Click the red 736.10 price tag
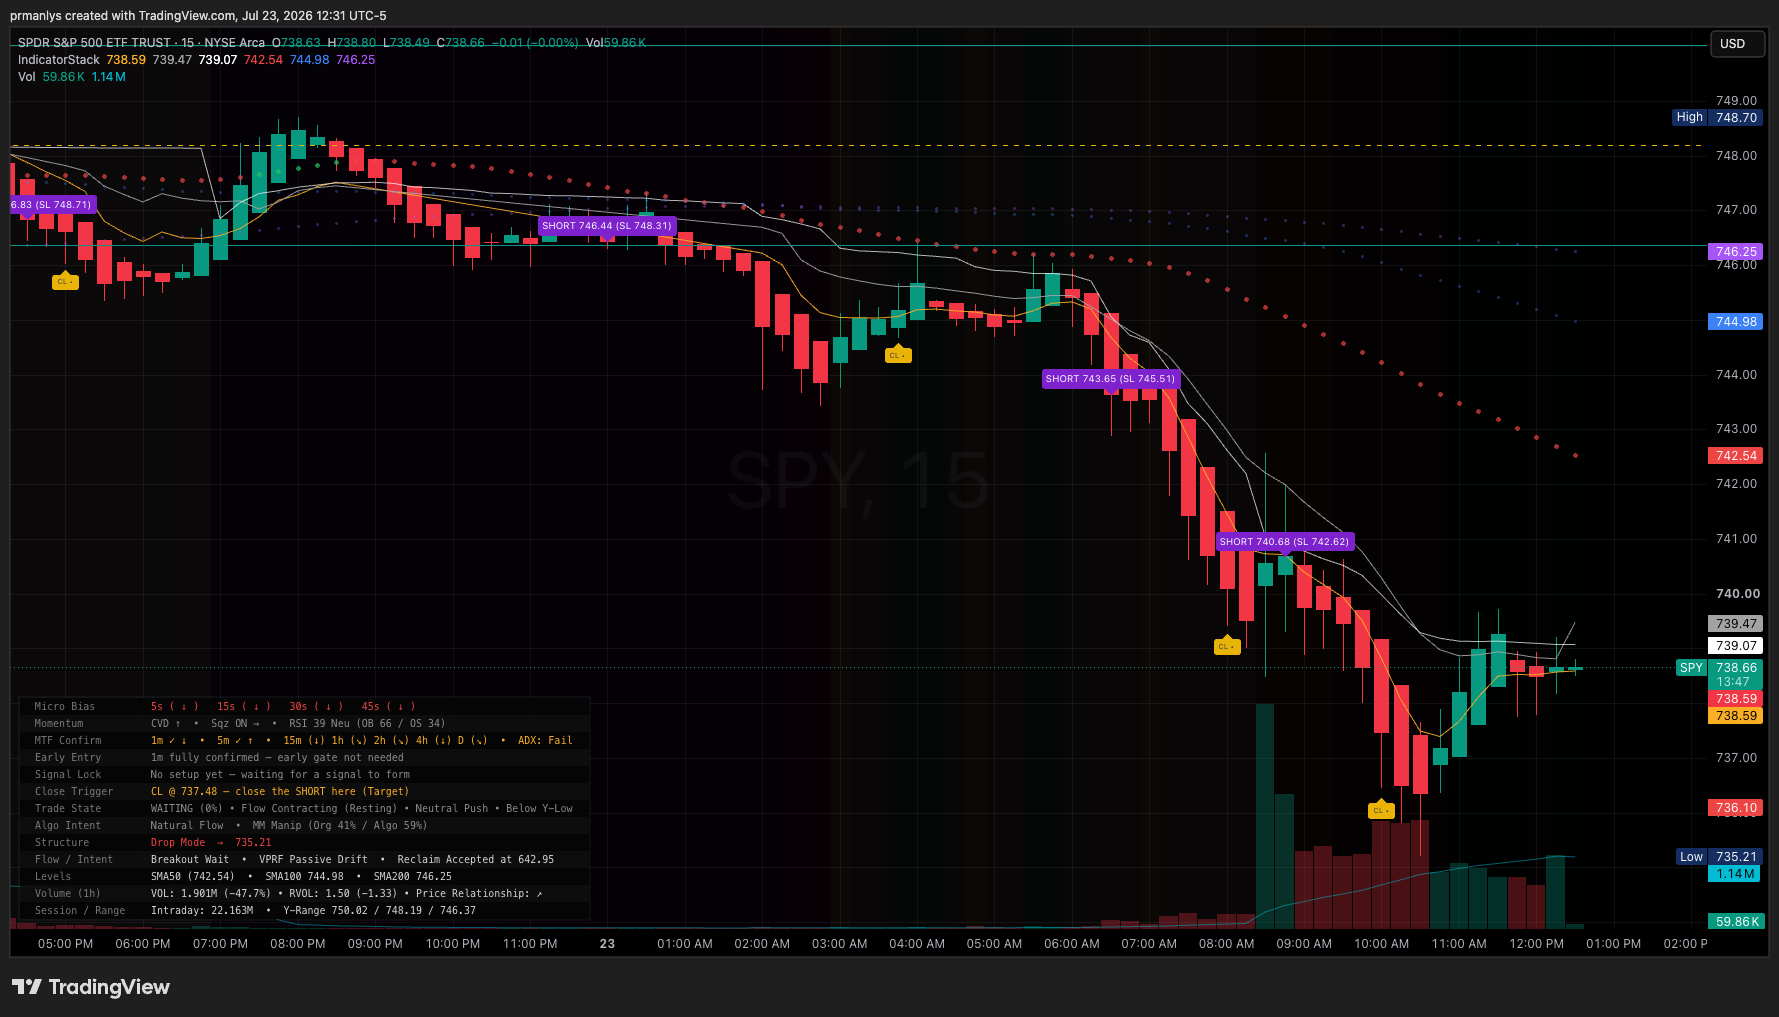Screen dimensions: 1779x1017 [1735, 808]
